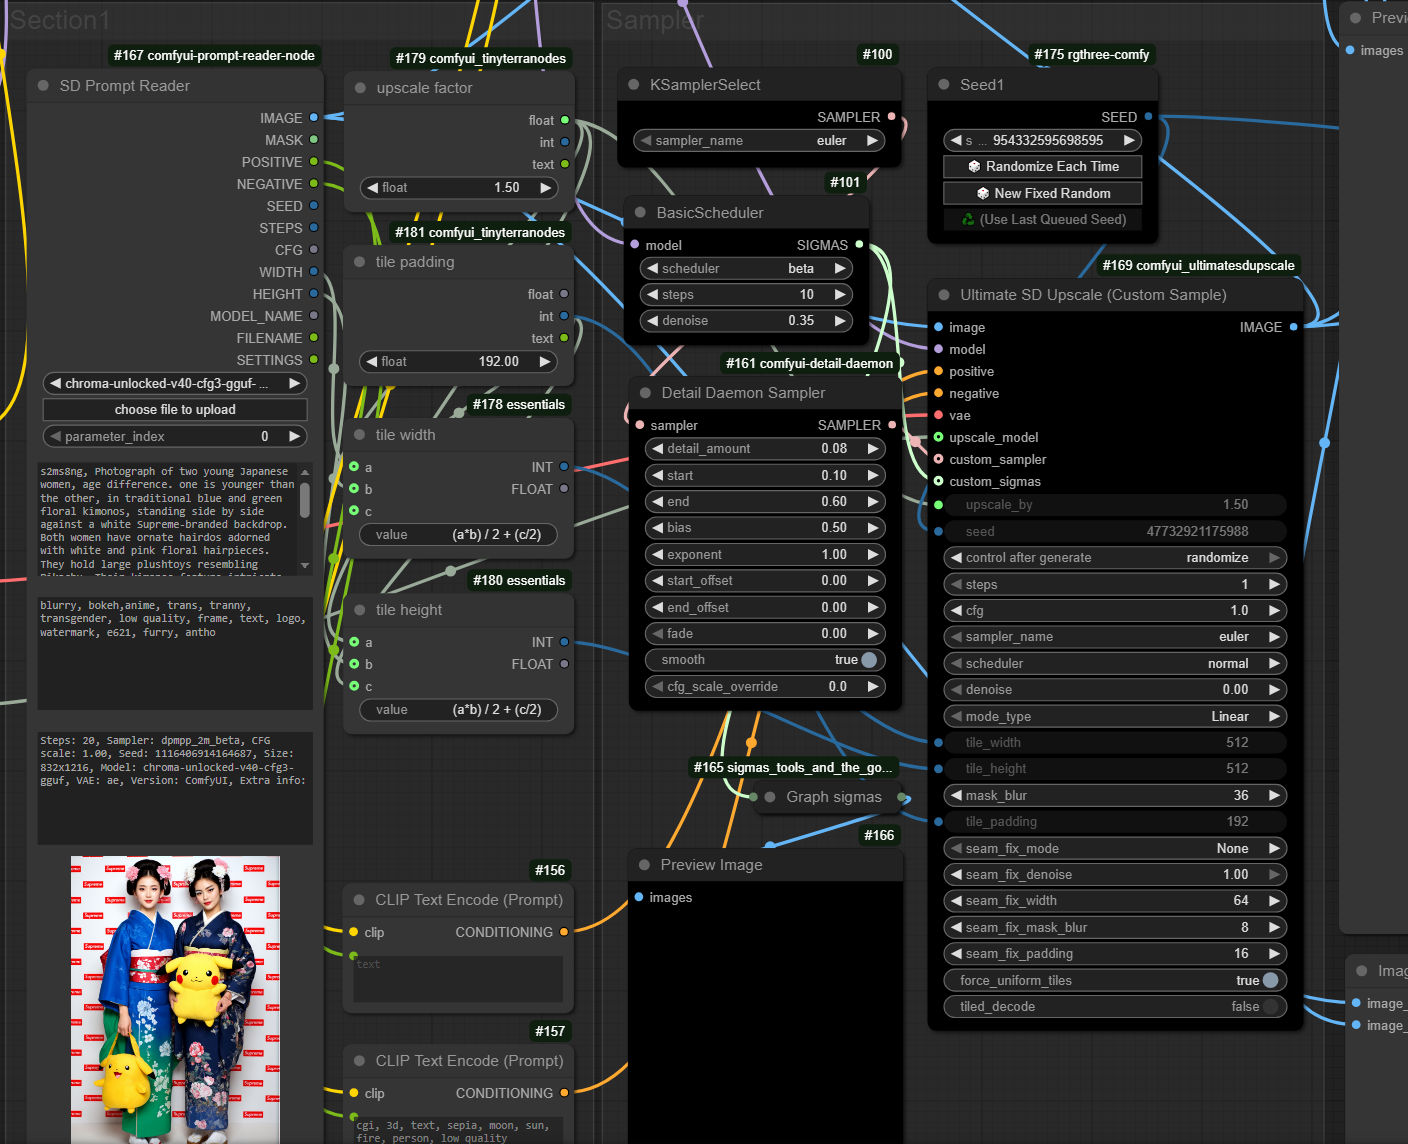Increase detail_amount value
This screenshot has height=1144, width=1408.
coord(873,449)
